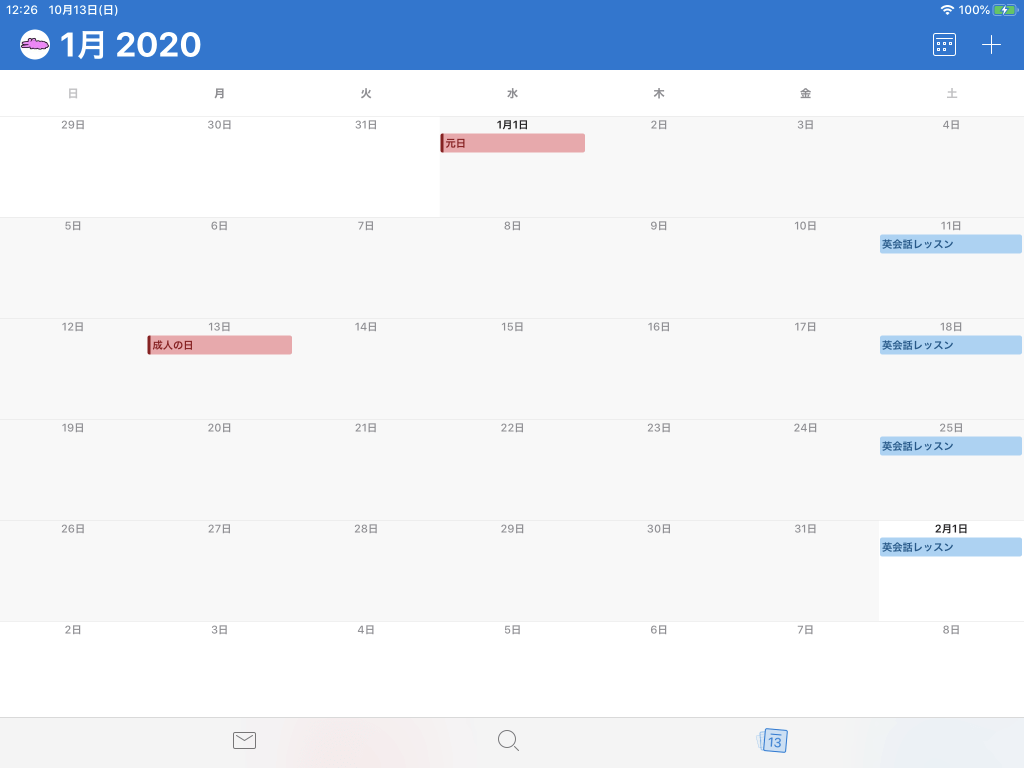Tap the Wi-Fi status icon
Viewport: 1024px width, 768px height.
coord(947,10)
